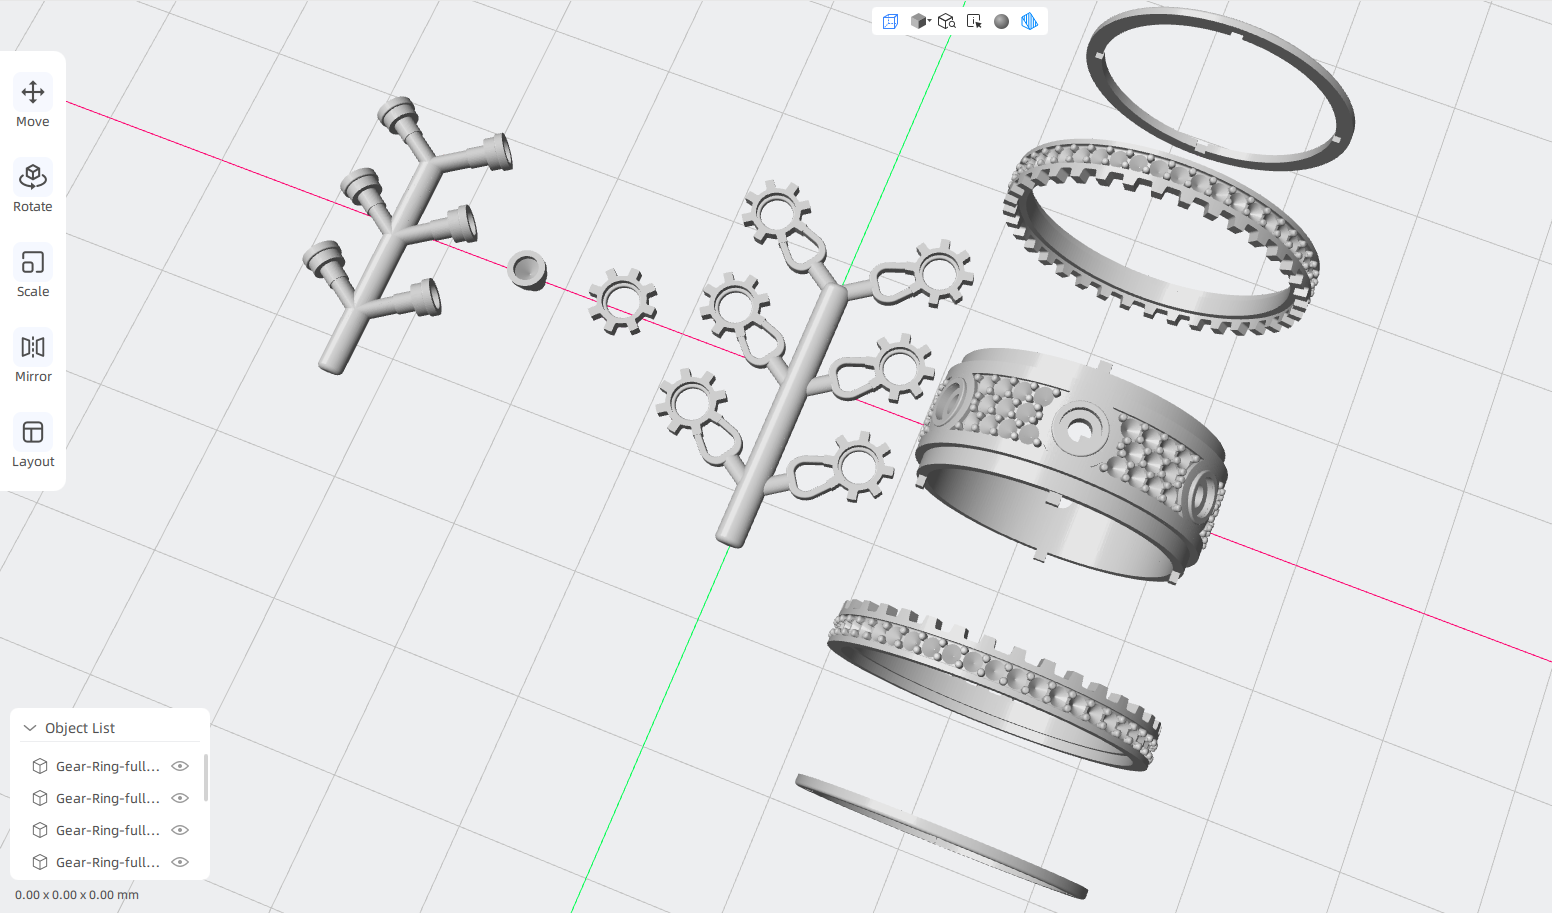Select the beaded ring below the wide band
1552x913 pixels.
point(994,685)
